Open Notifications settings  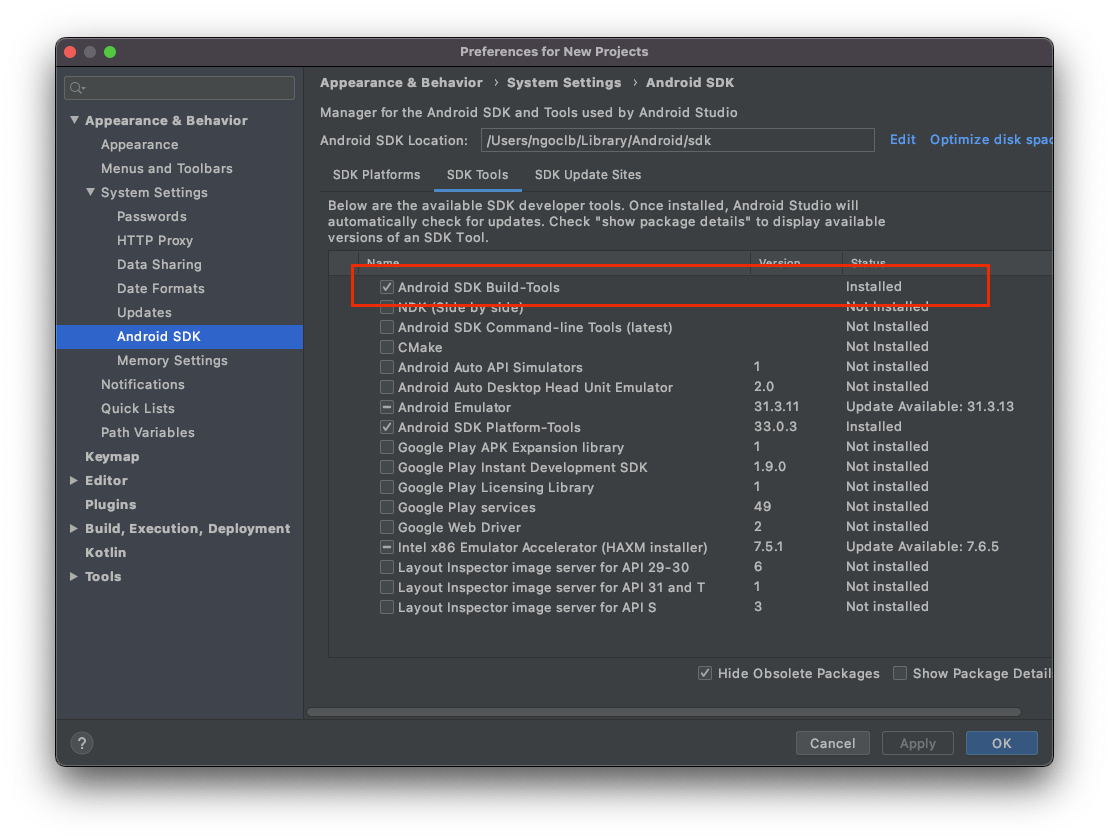[143, 385]
